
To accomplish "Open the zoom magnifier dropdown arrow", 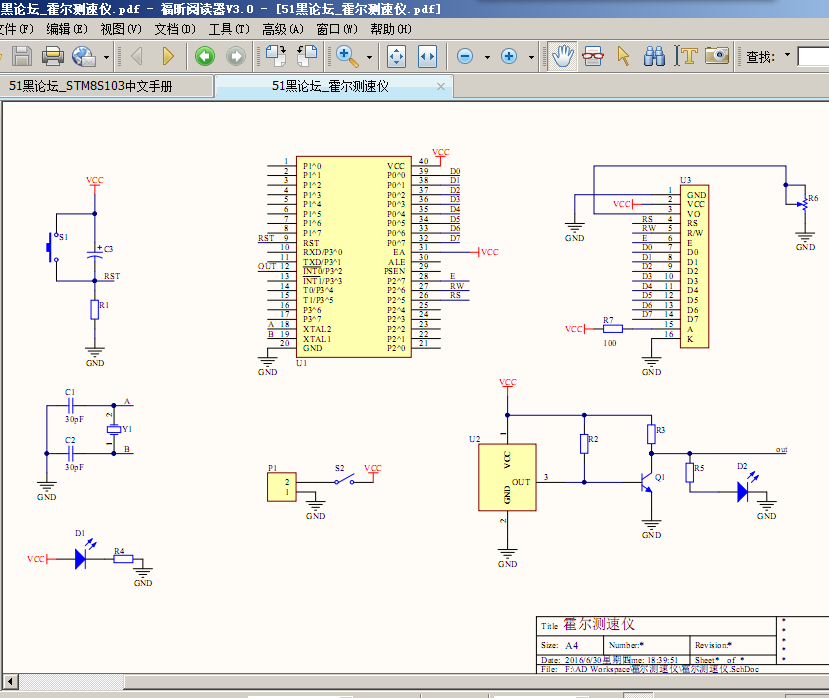I will [x=369, y=57].
